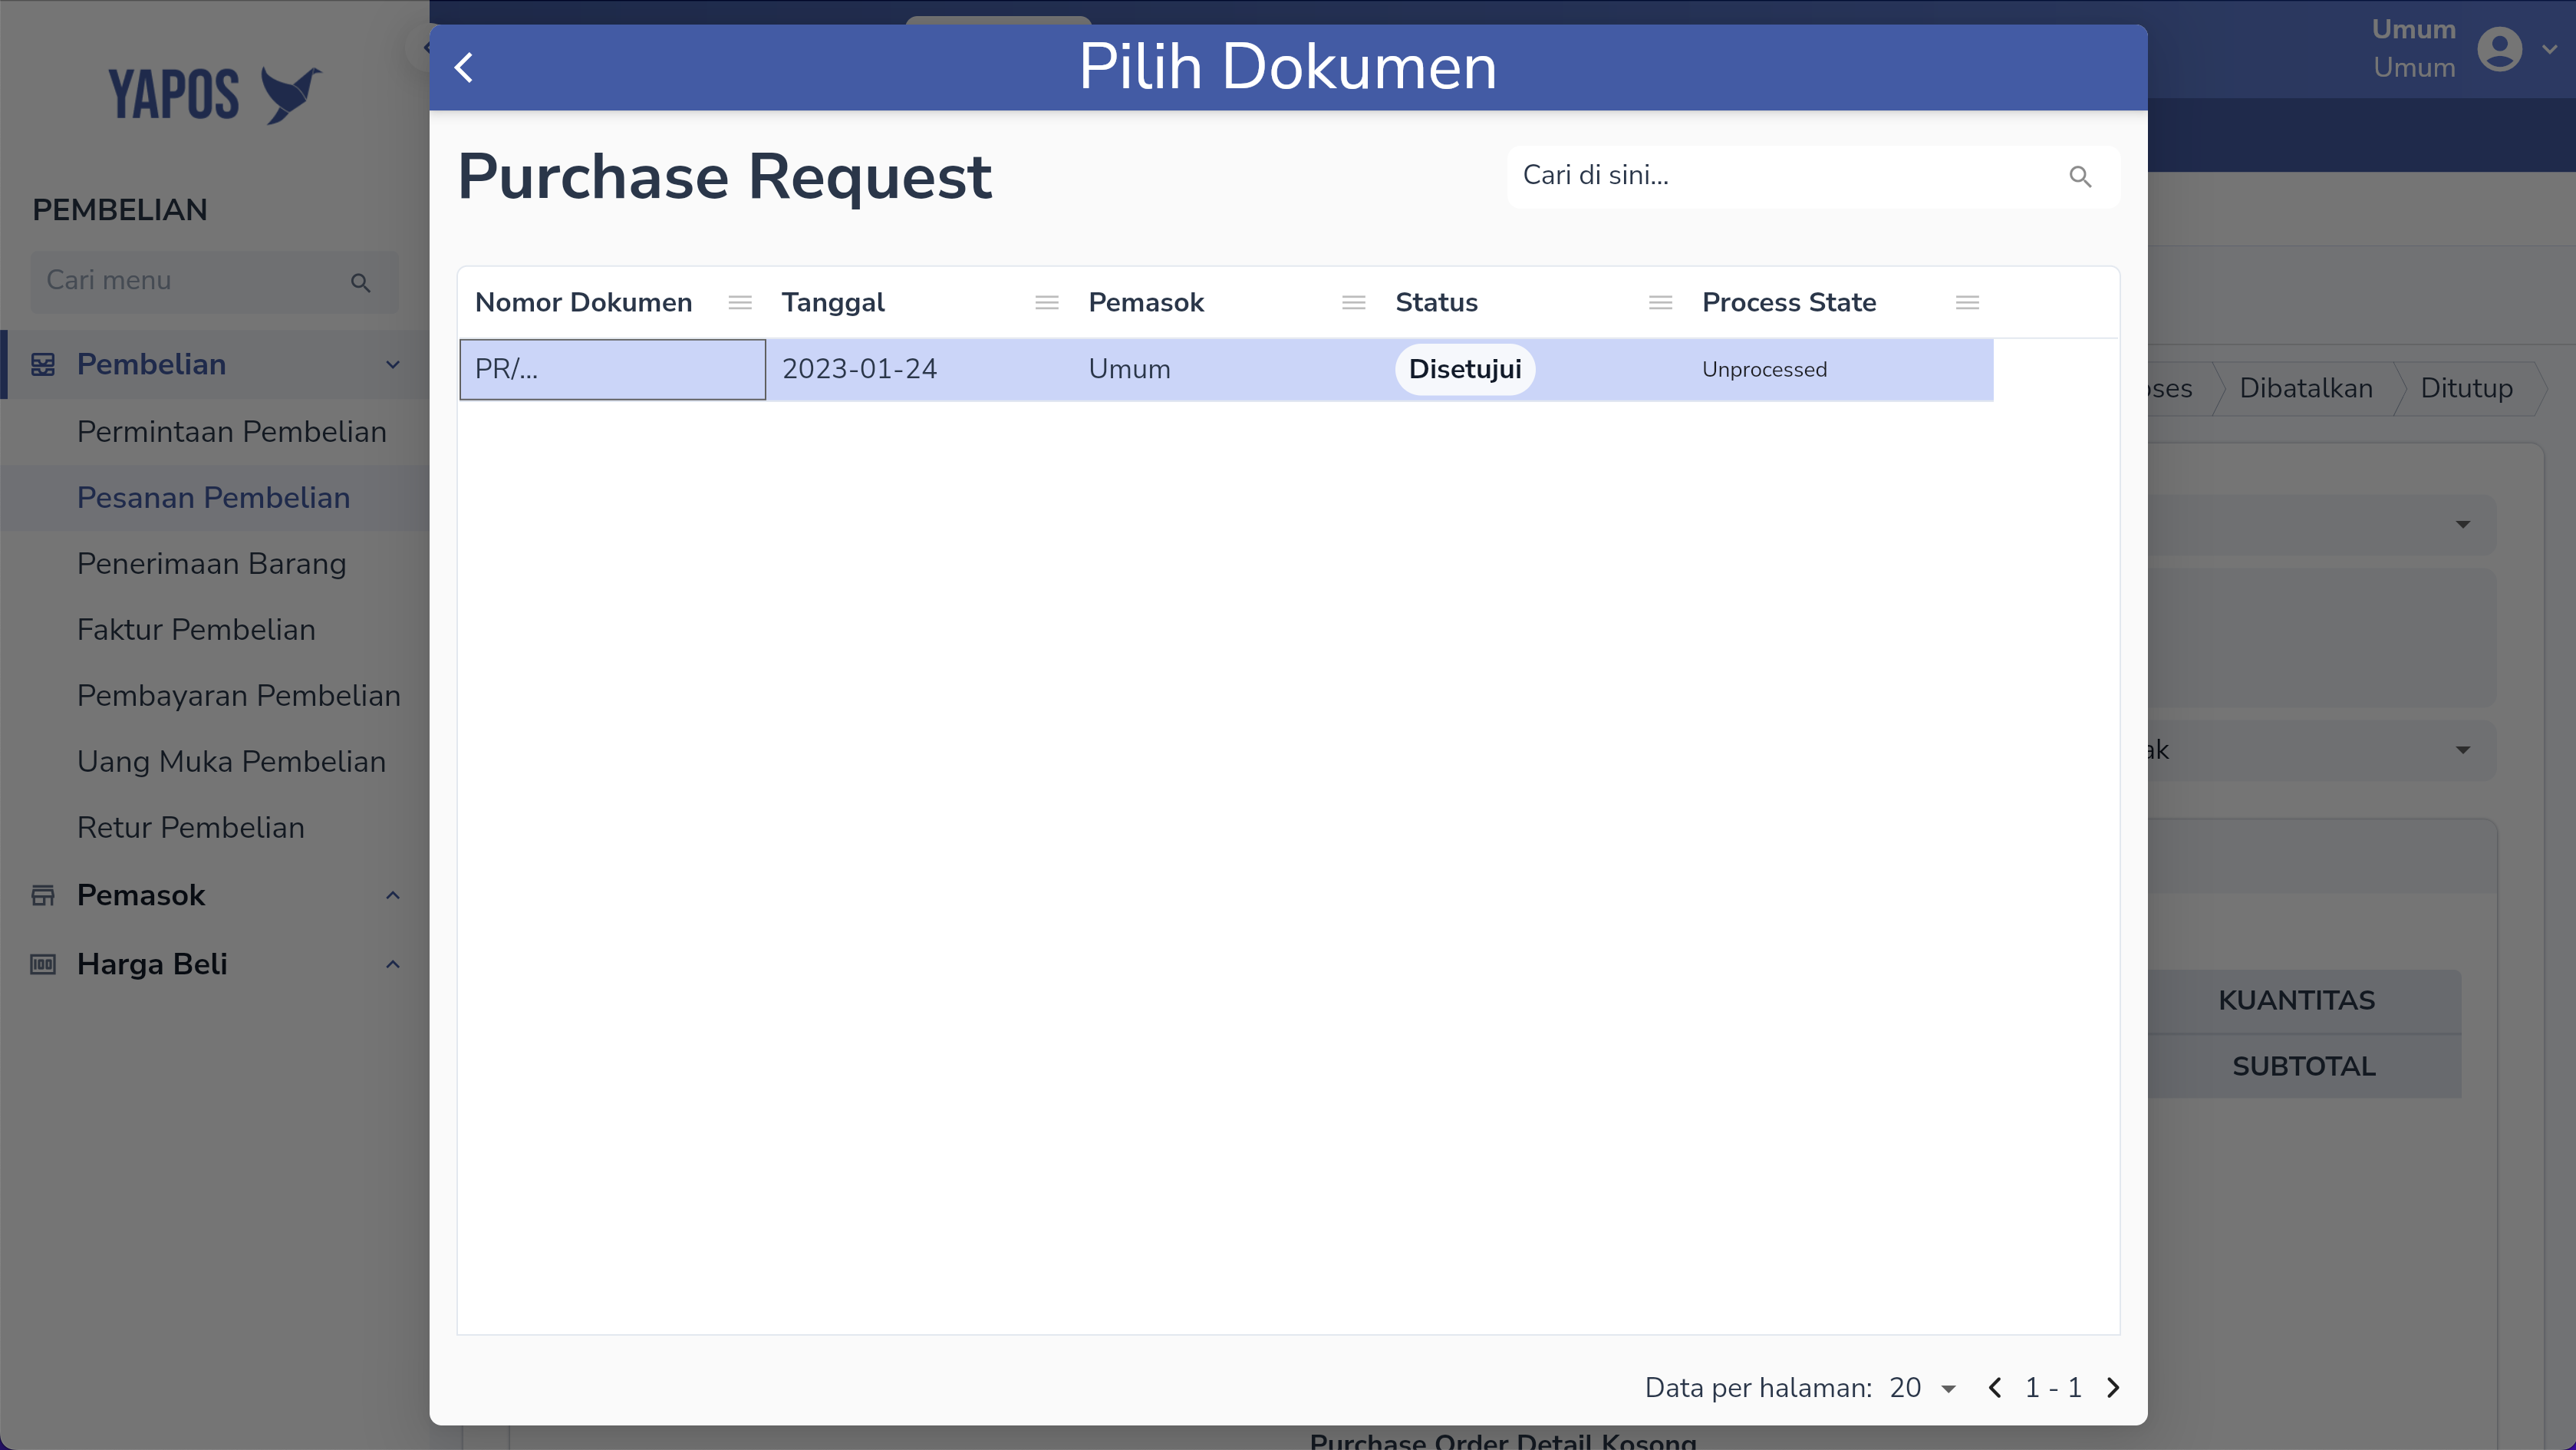Click the sidebar Cari menu search icon

(361, 282)
